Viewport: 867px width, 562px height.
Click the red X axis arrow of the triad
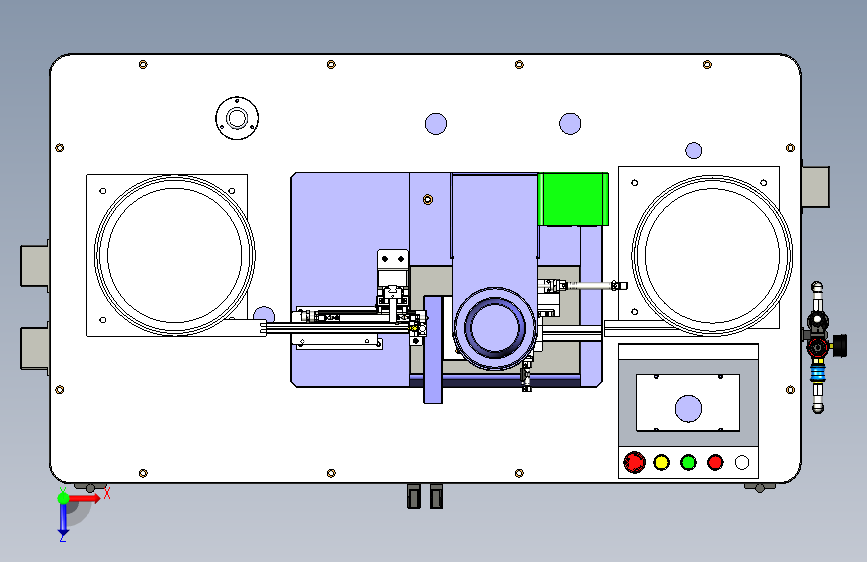point(84,498)
